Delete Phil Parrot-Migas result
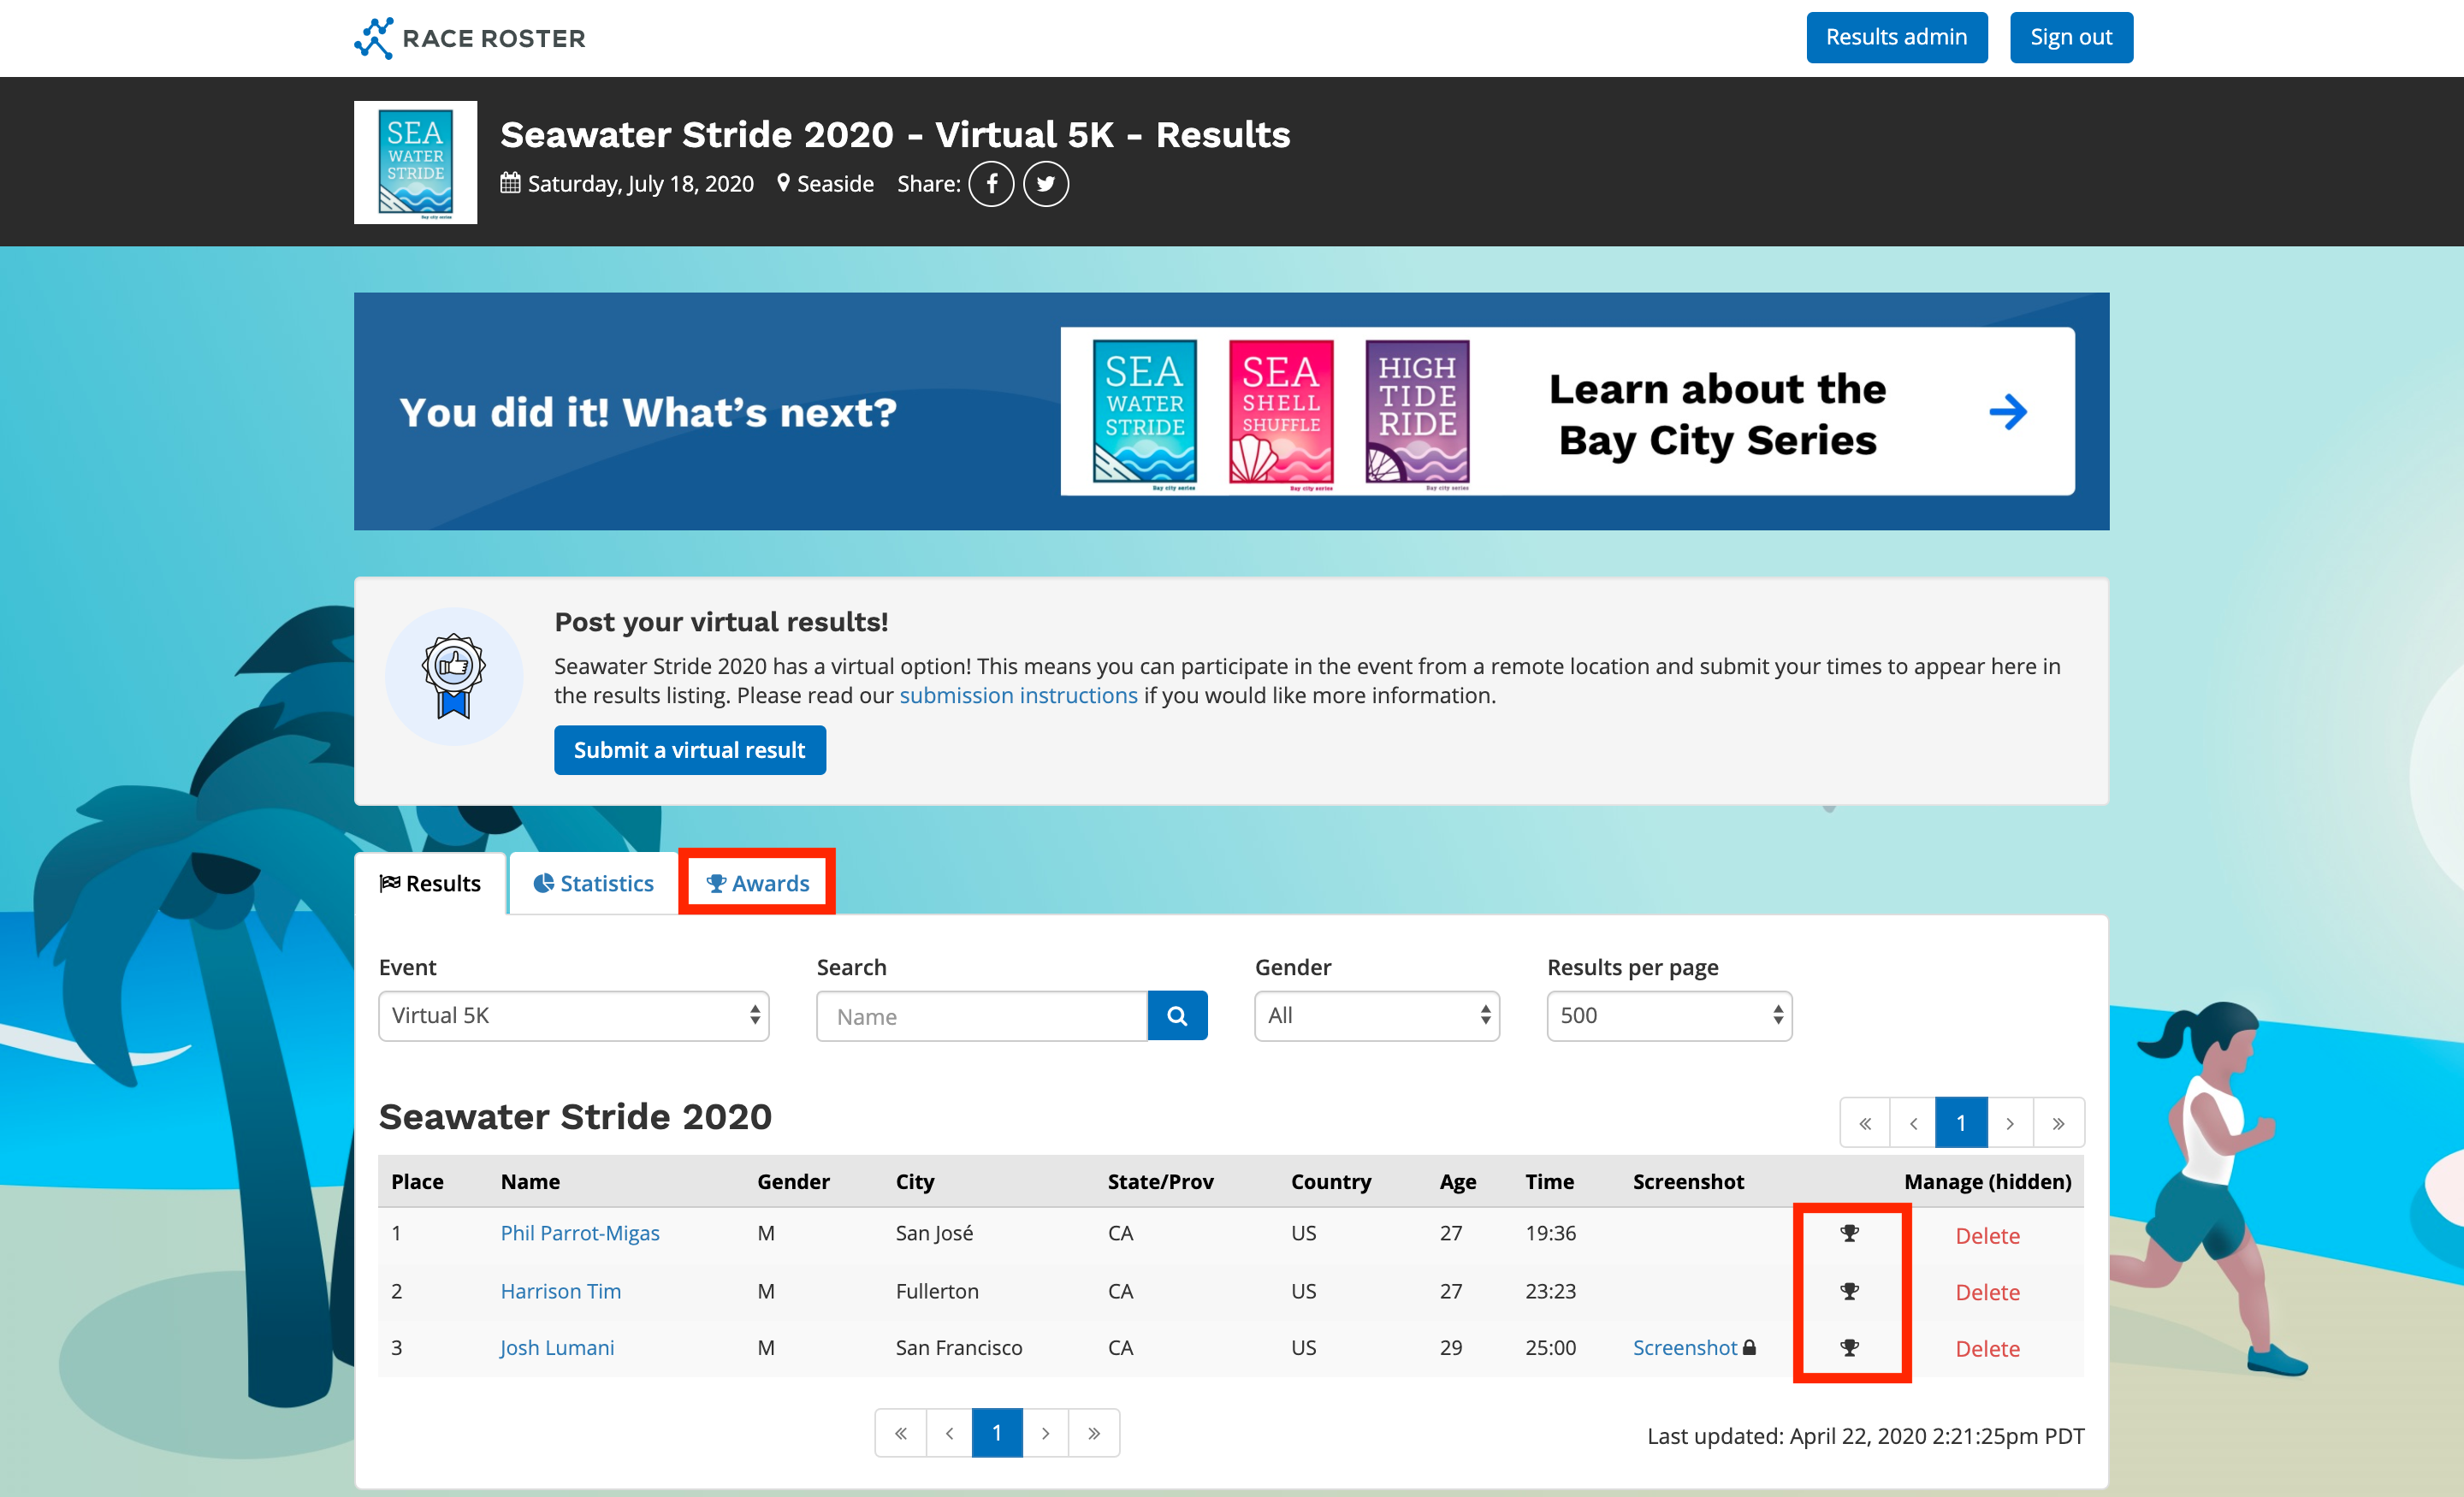 pyautogui.click(x=1987, y=1236)
